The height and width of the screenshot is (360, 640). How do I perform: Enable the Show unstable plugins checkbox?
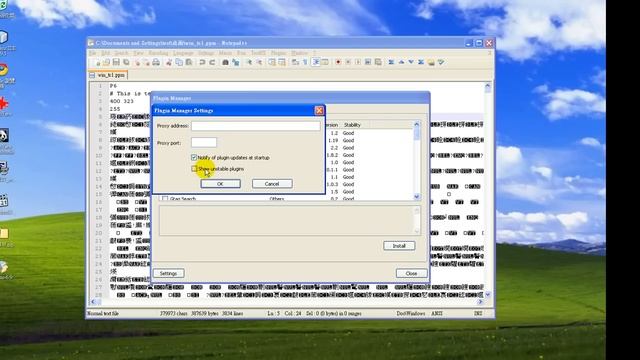click(x=194, y=169)
